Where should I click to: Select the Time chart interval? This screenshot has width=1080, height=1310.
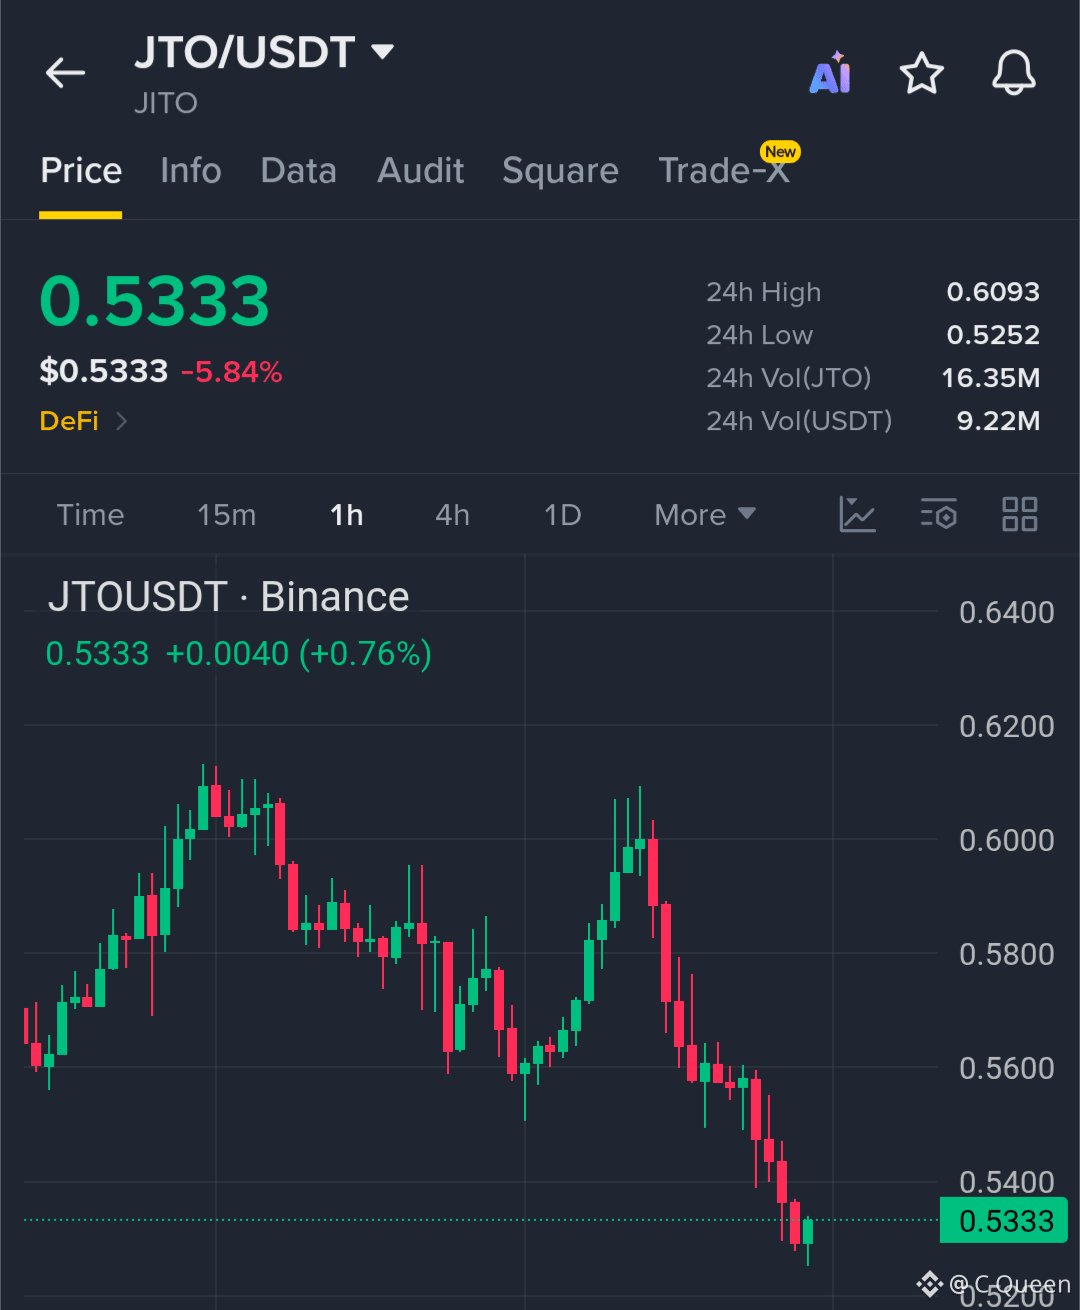click(90, 515)
